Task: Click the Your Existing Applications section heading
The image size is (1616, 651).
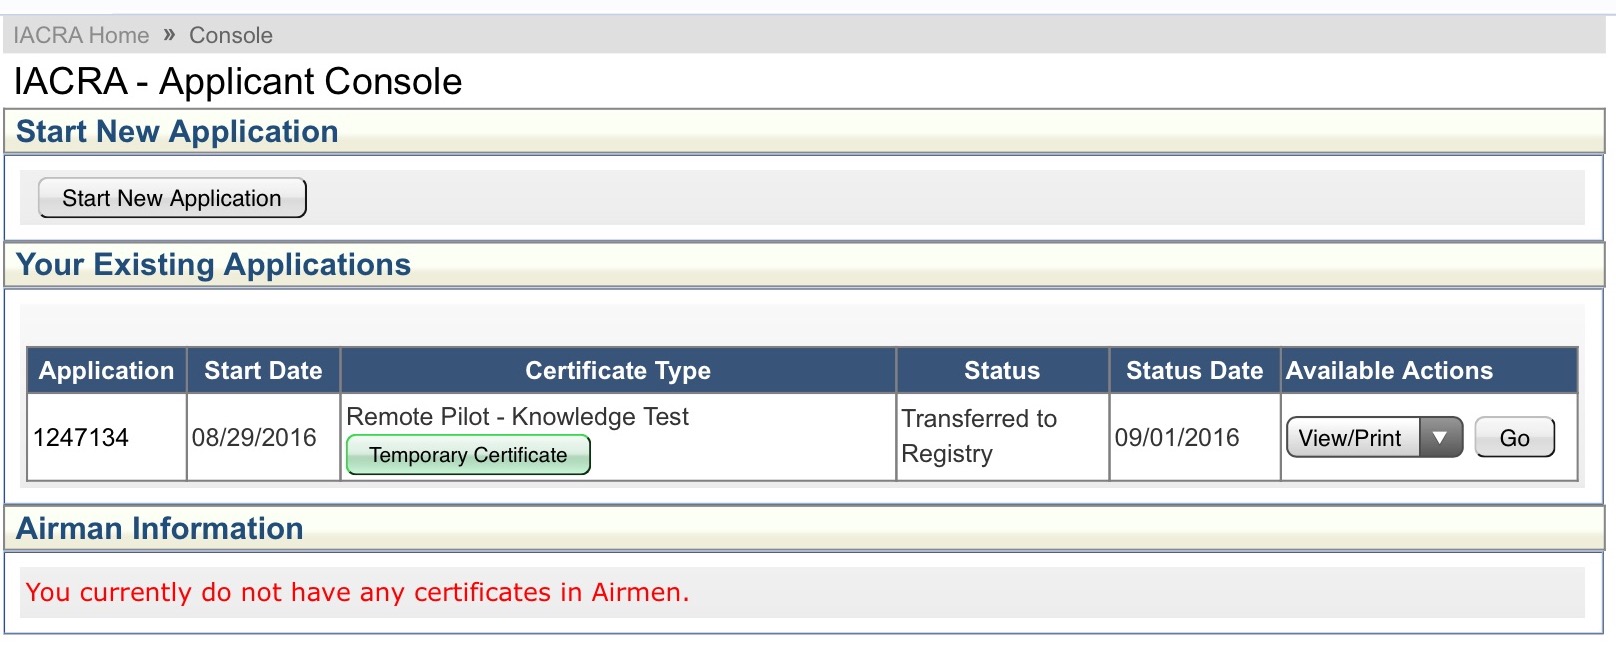Action: [213, 264]
